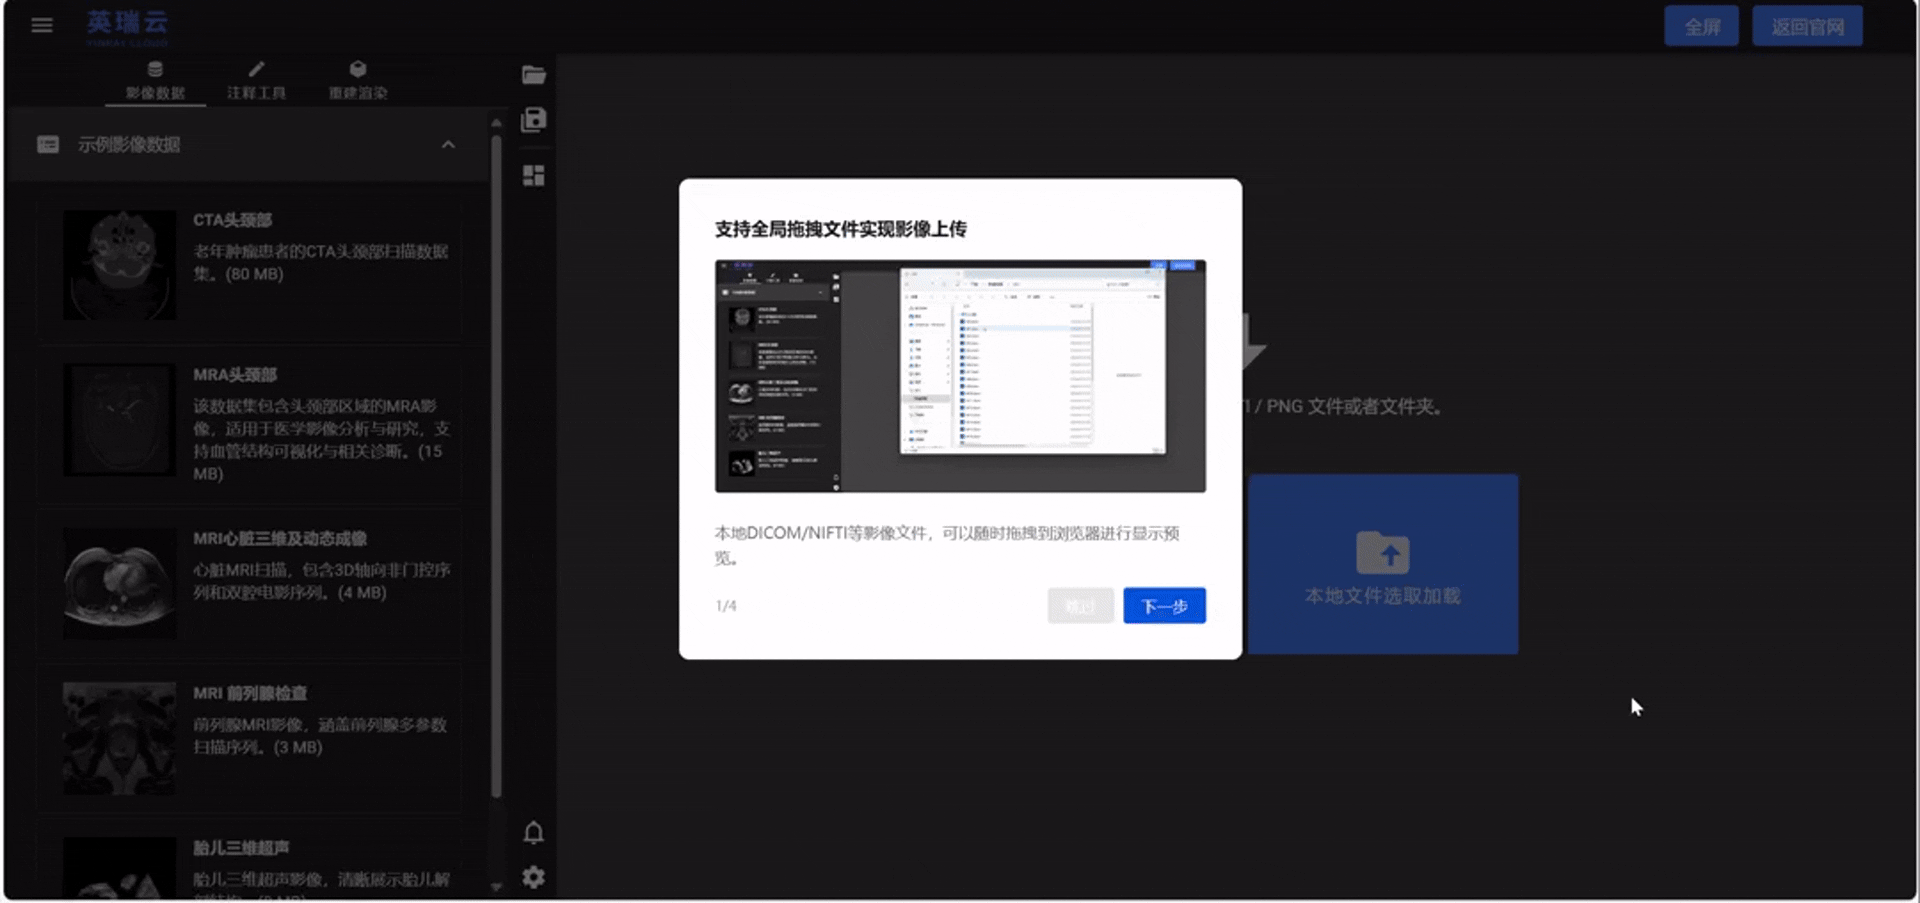The height and width of the screenshot is (903, 1920).
Task: Click the folder upload icon in the tile
Action: tap(1383, 553)
